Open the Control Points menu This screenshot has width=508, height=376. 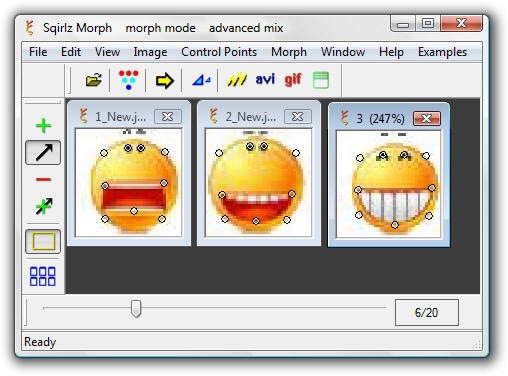click(x=219, y=52)
